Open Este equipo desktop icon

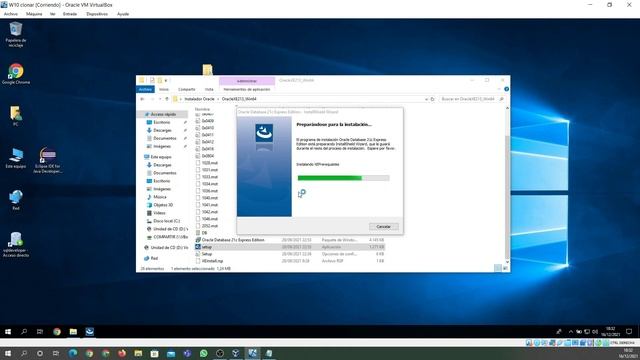pos(16,158)
